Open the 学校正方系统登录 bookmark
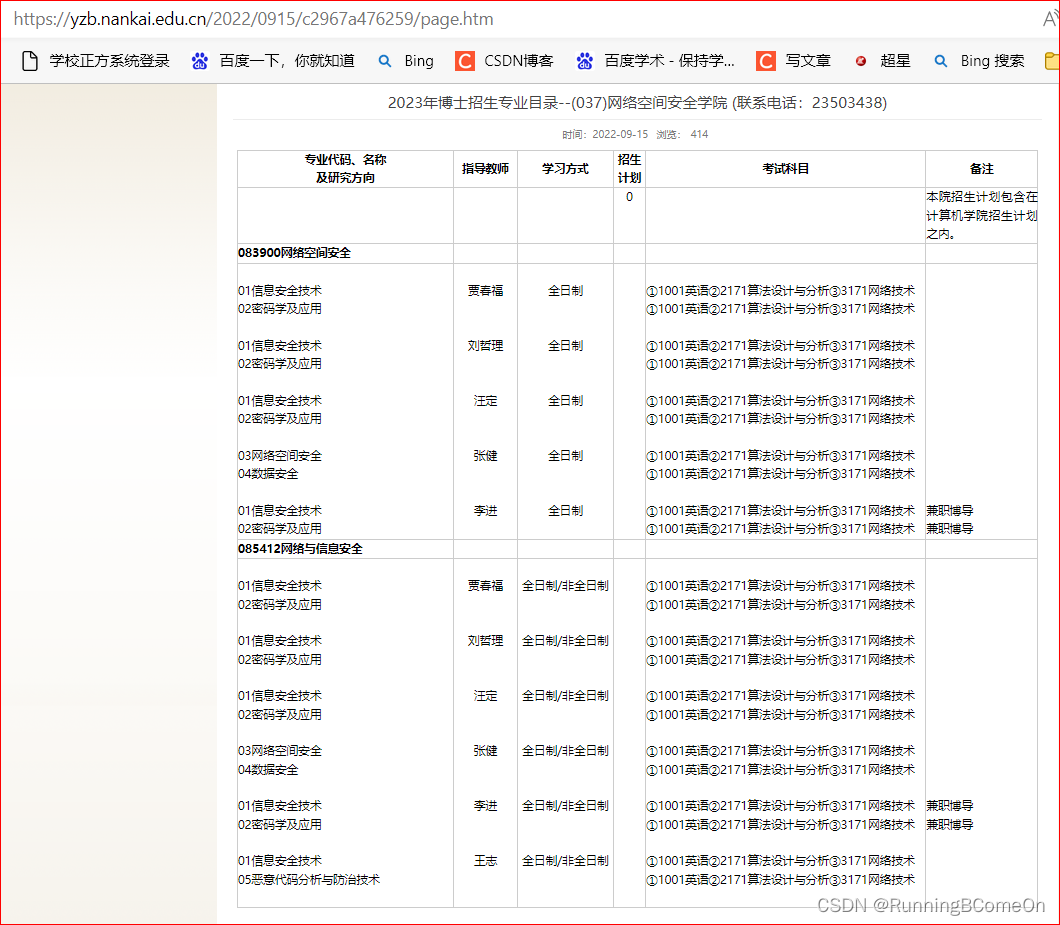1060x925 pixels. 95,61
